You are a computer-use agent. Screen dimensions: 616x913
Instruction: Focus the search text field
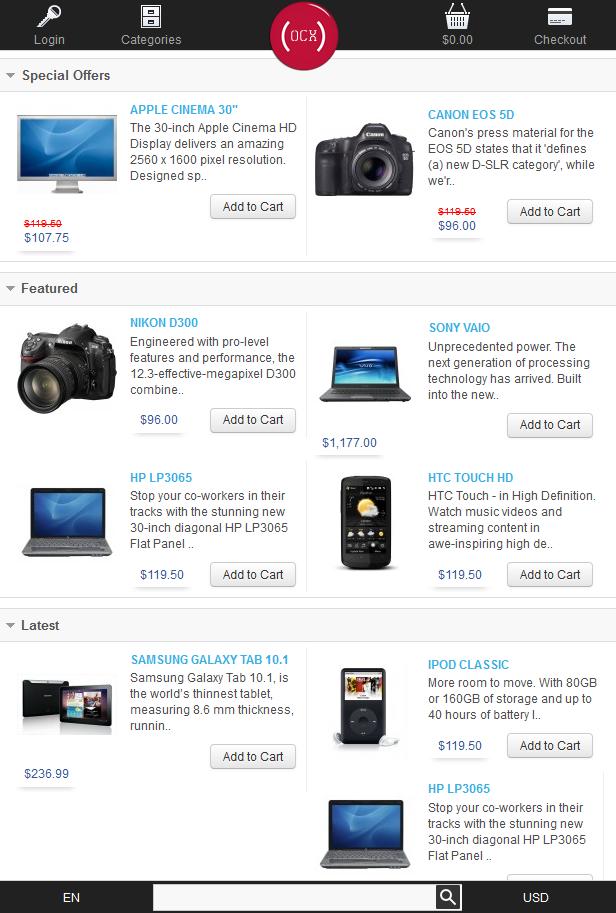(x=294, y=897)
